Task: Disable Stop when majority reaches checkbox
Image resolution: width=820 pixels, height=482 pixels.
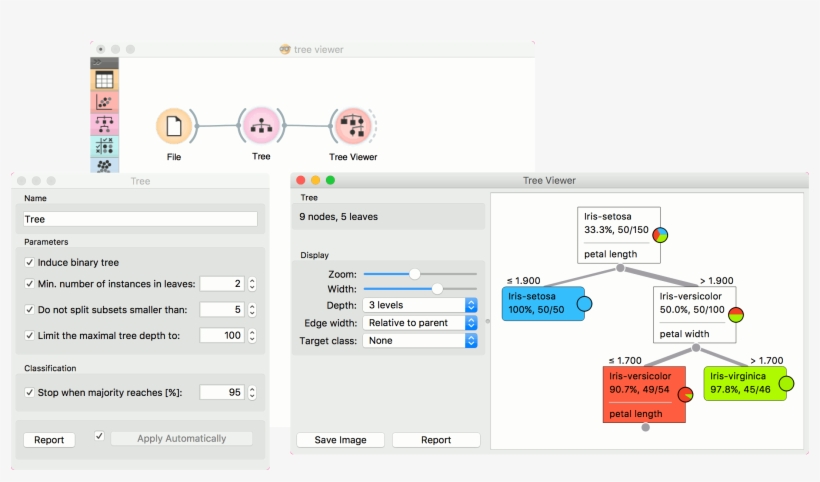Action: click(30, 393)
